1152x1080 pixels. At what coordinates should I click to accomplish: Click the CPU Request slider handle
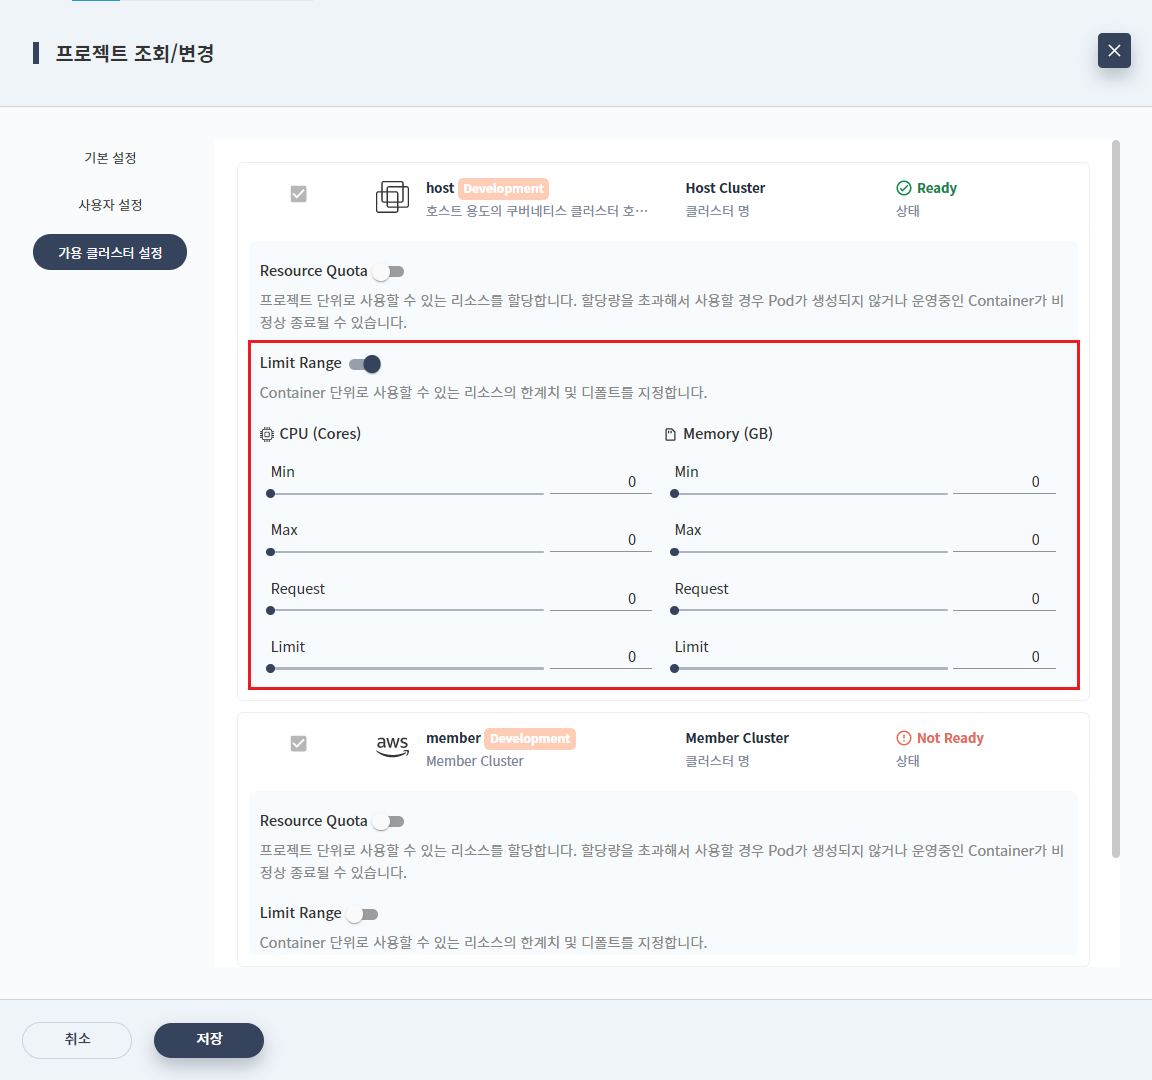click(x=270, y=611)
